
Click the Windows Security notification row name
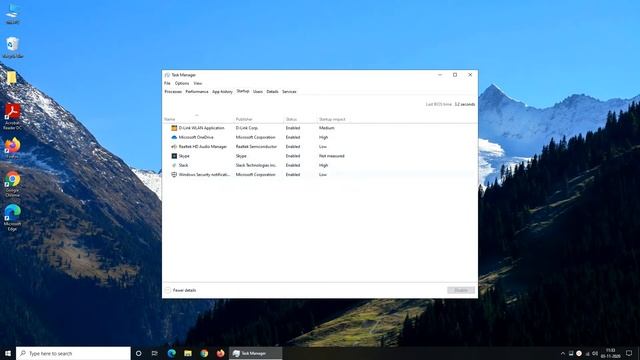click(204, 175)
